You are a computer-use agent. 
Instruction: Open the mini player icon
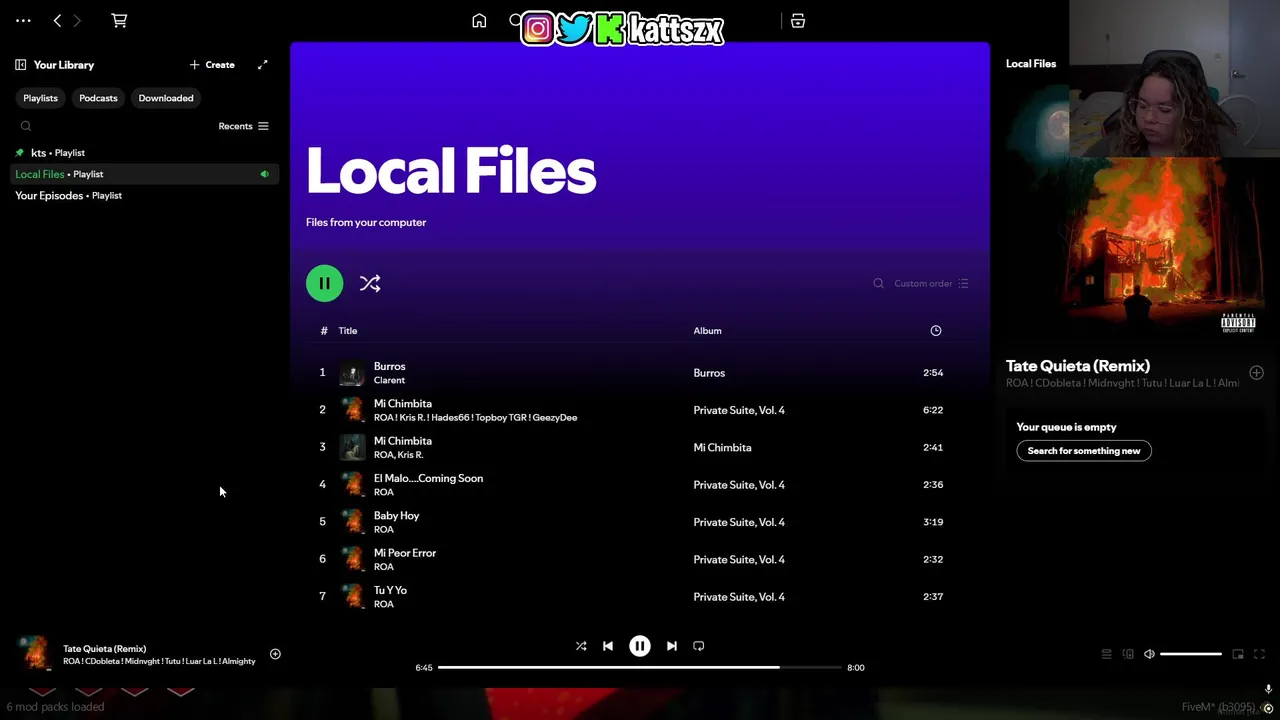1238,654
